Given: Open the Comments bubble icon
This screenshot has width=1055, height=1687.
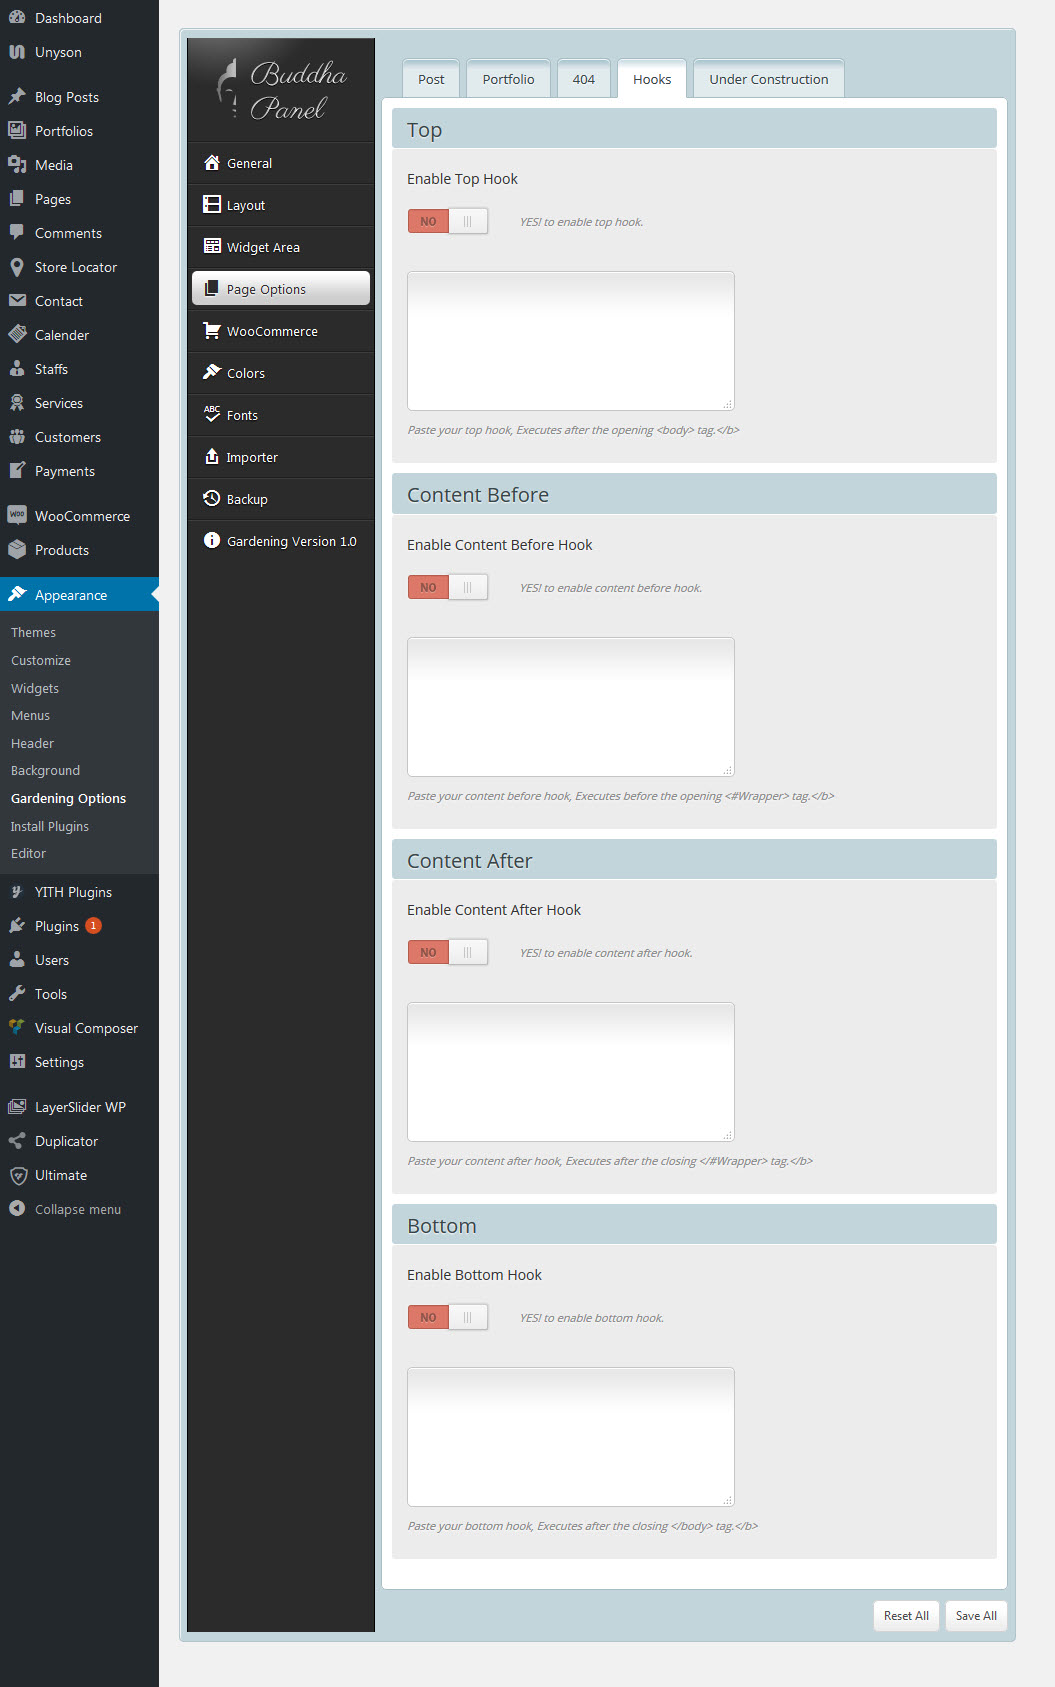Looking at the screenshot, I should 17,233.
